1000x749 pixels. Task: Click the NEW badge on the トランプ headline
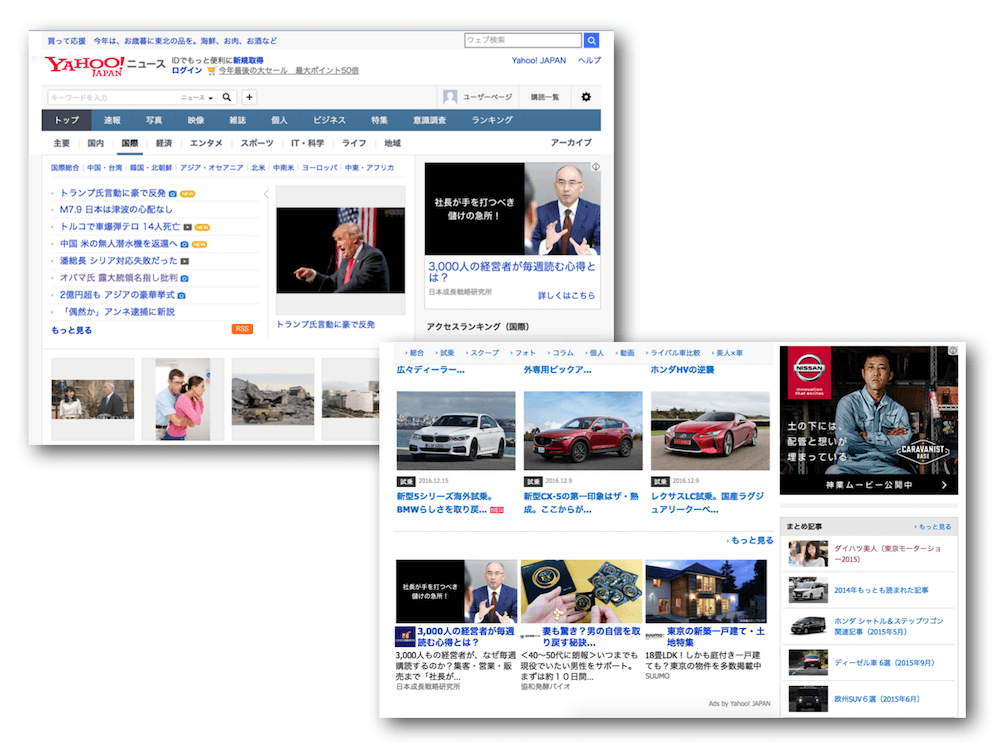click(x=187, y=194)
